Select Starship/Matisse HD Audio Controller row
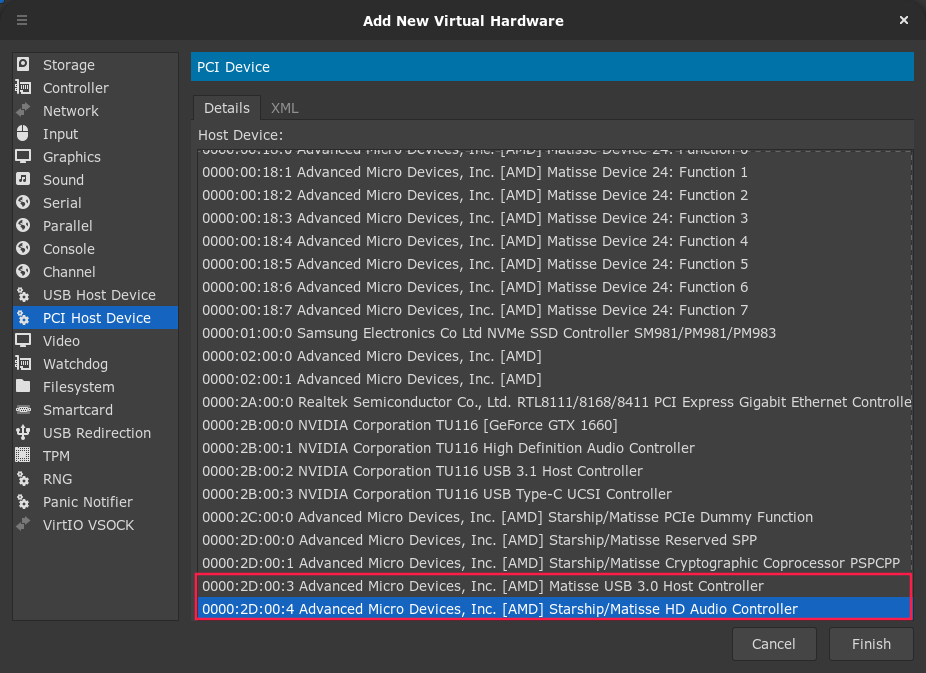 pyautogui.click(x=555, y=609)
